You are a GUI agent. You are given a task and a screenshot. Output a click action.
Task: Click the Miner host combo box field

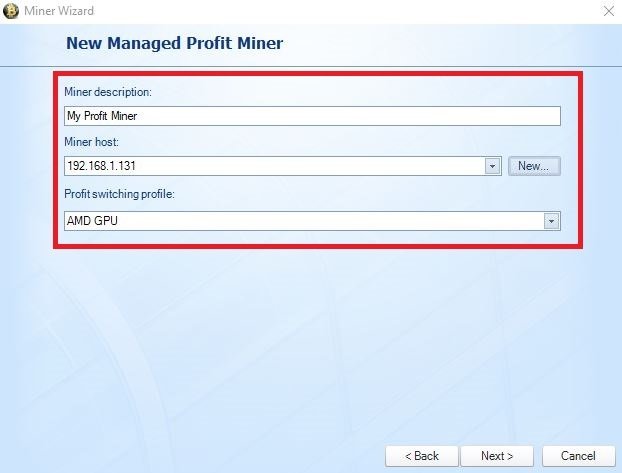(x=282, y=166)
